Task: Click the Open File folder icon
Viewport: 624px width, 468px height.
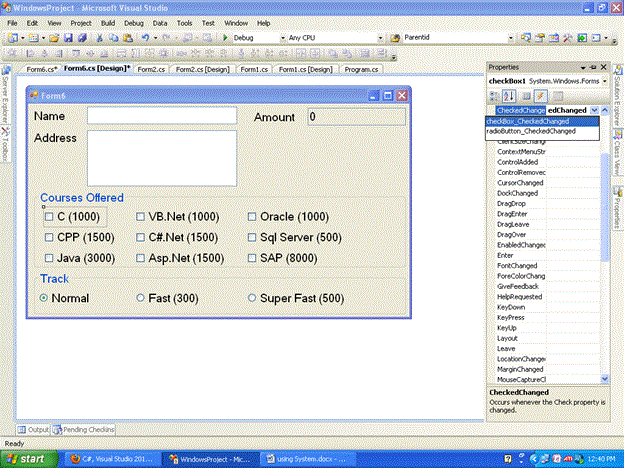Action: pyautogui.click(x=54, y=38)
